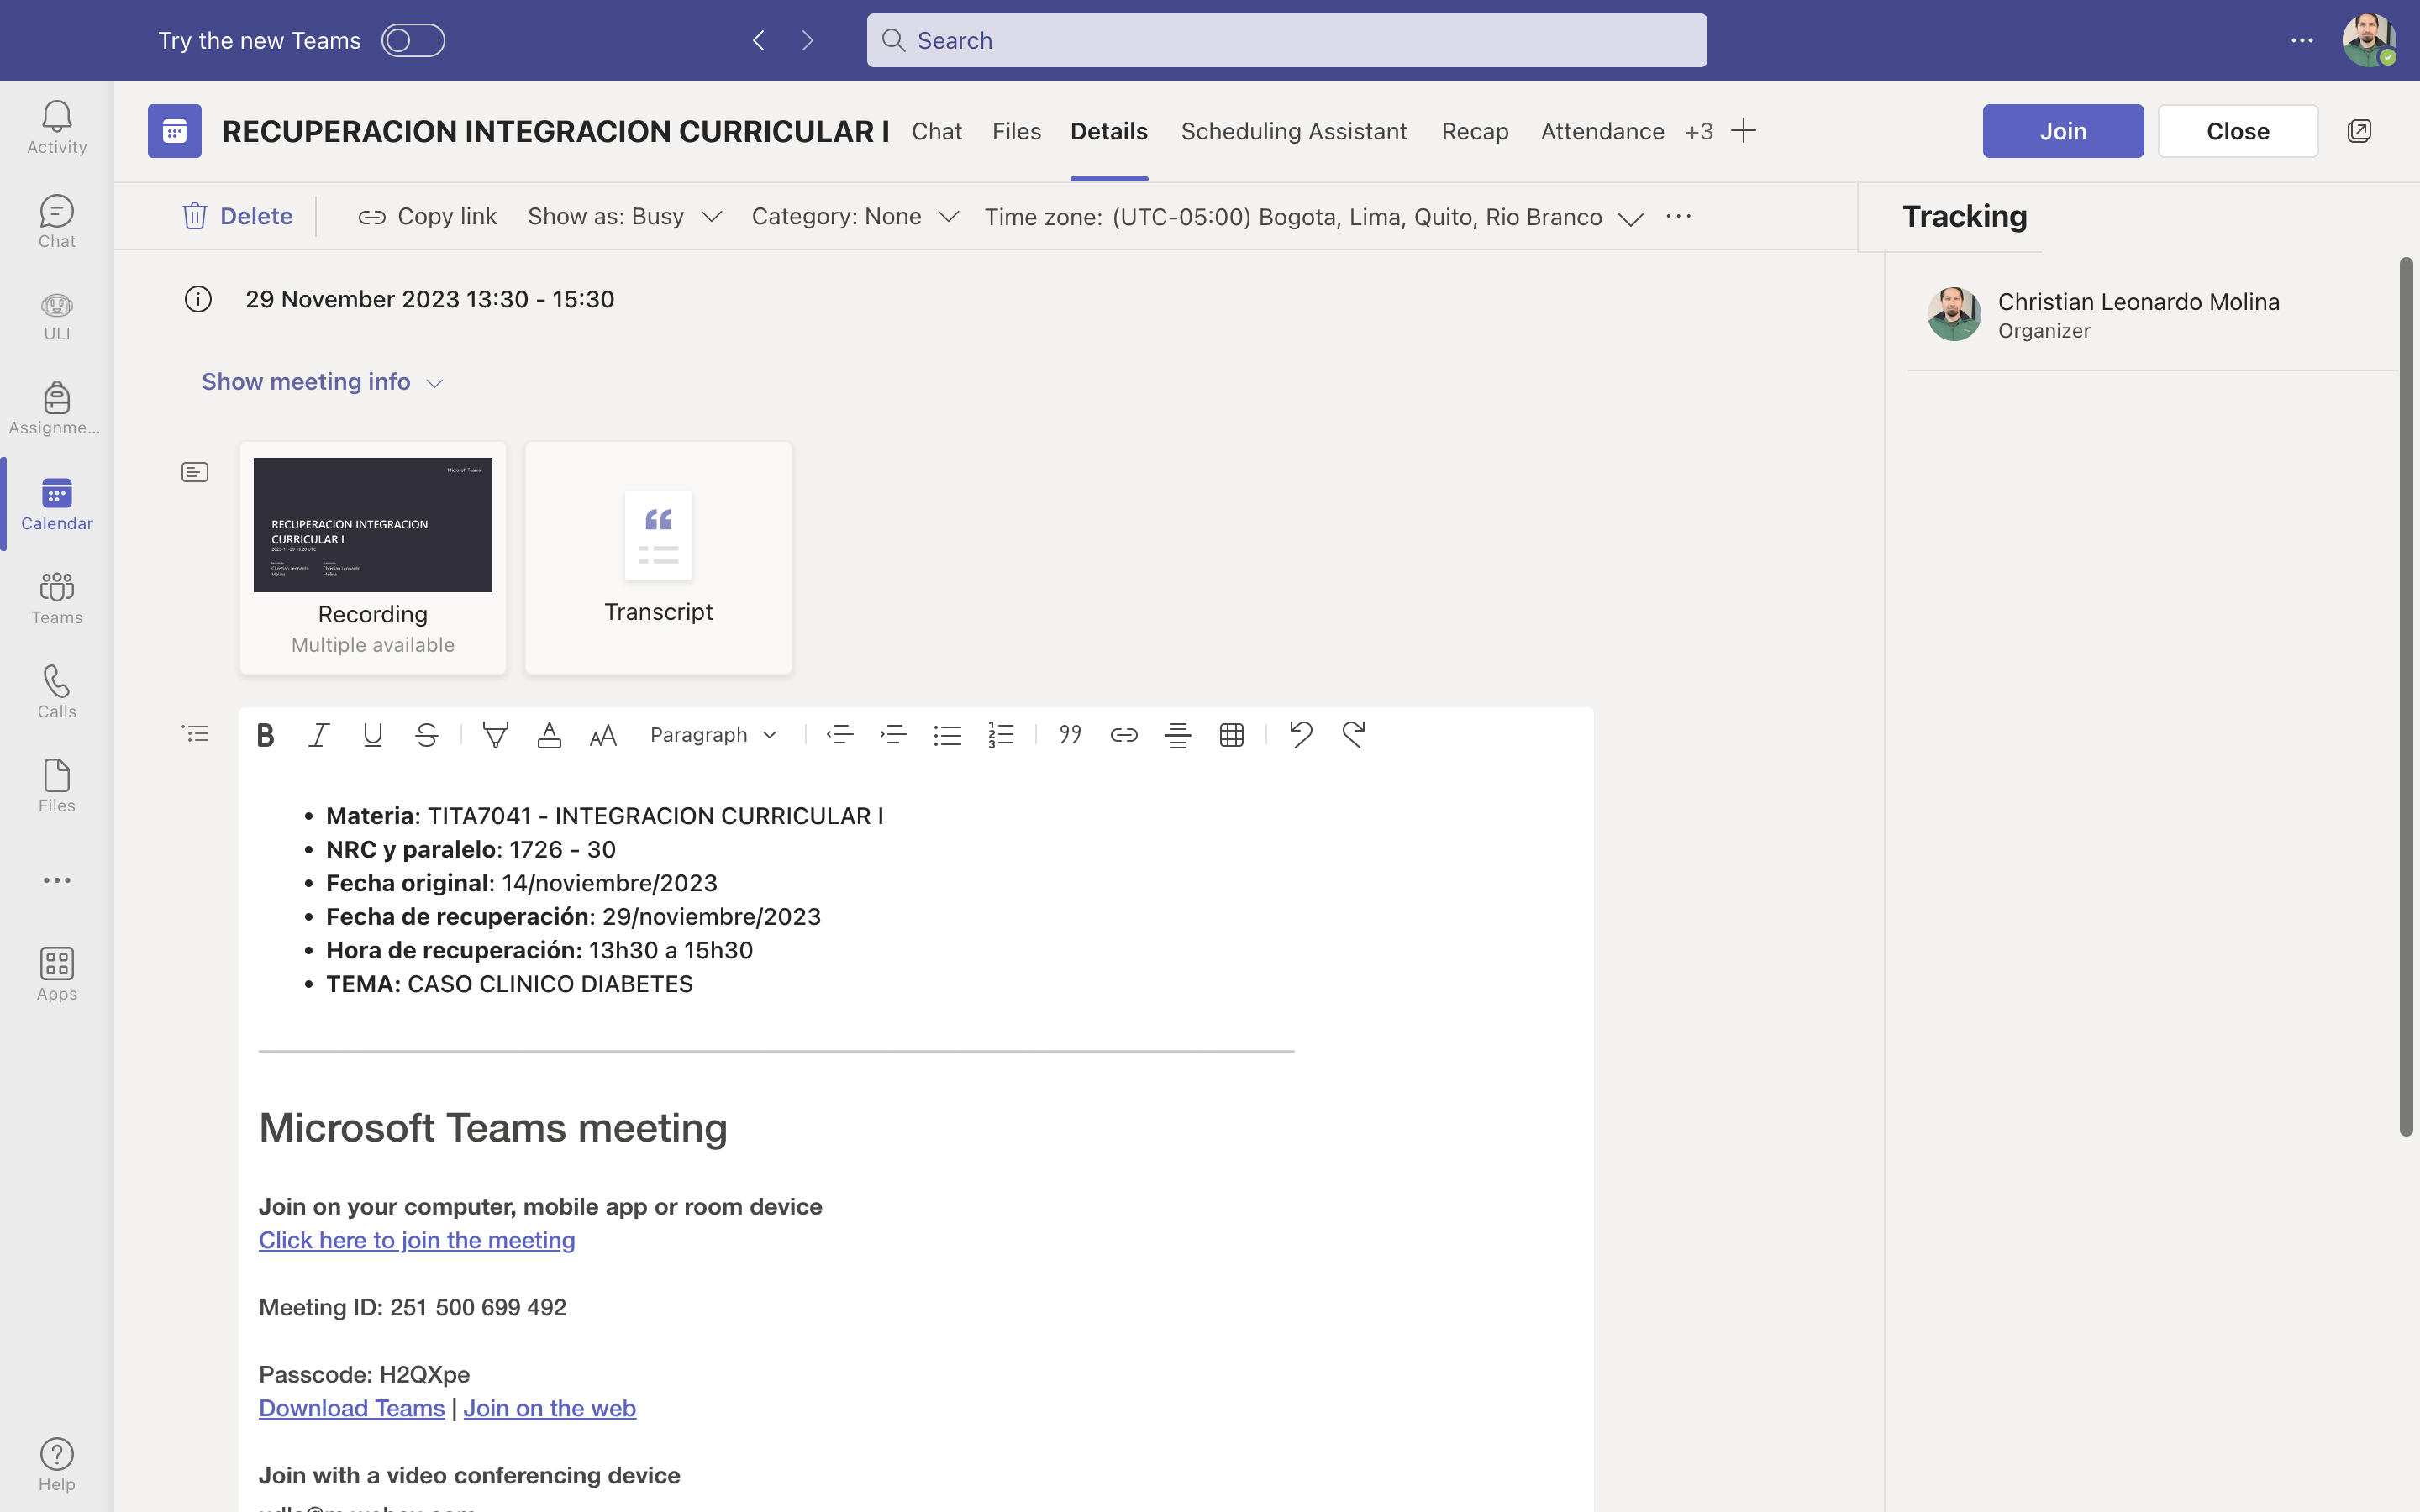Toggle underline text formatting

click(x=372, y=735)
